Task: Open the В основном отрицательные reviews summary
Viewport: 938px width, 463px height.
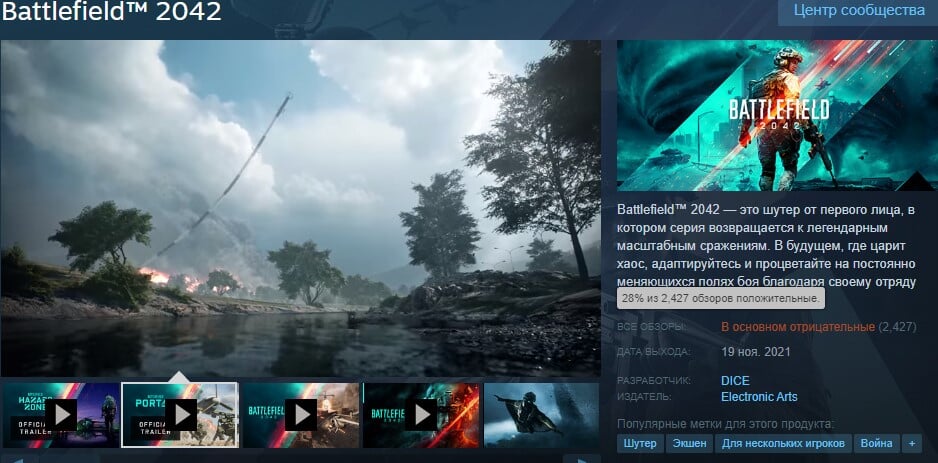Action: [x=797, y=327]
